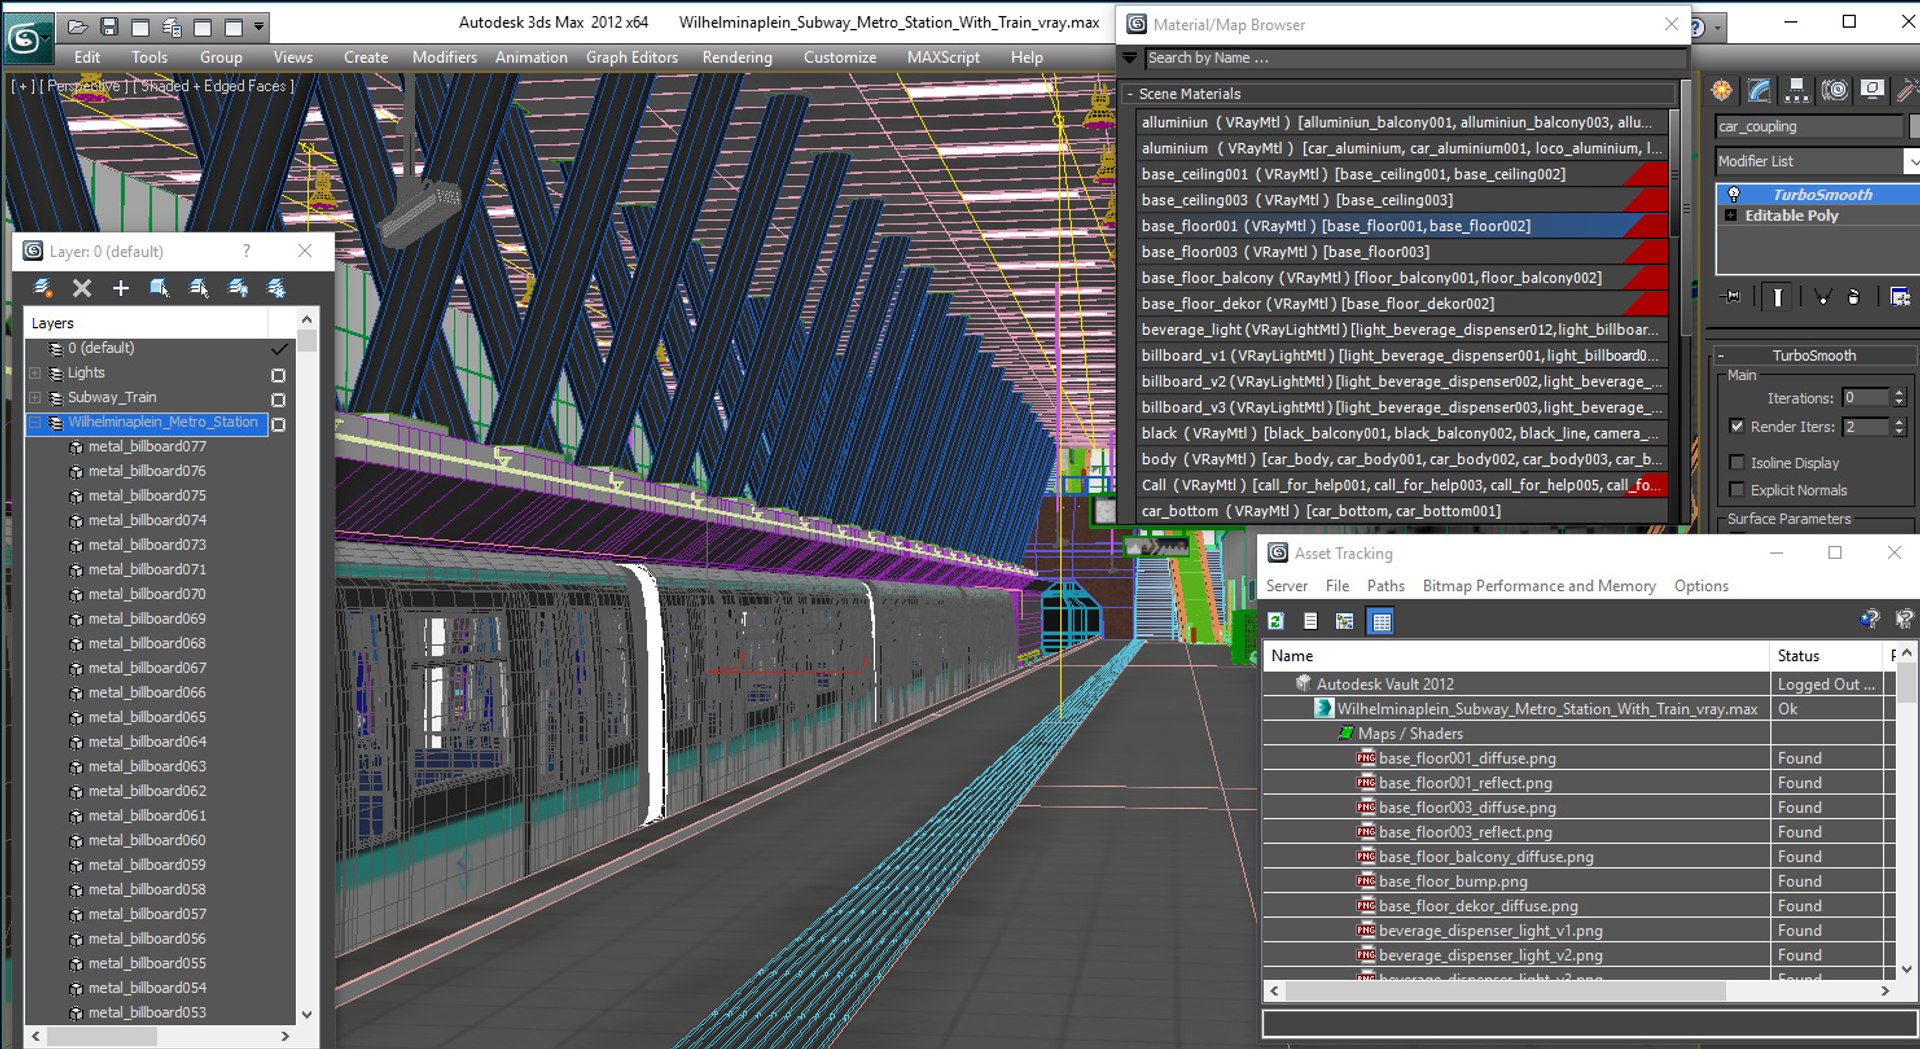The image size is (1920, 1049).
Task: Click the Search by Name field
Action: coord(1415,58)
